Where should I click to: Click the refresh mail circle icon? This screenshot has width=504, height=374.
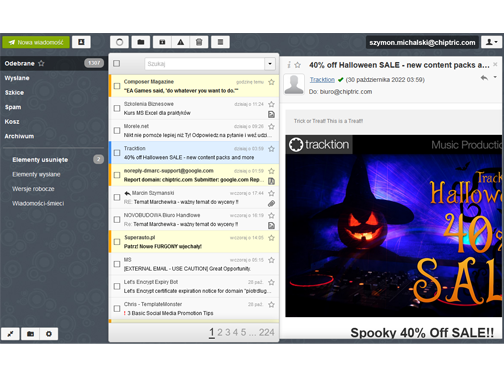119,42
